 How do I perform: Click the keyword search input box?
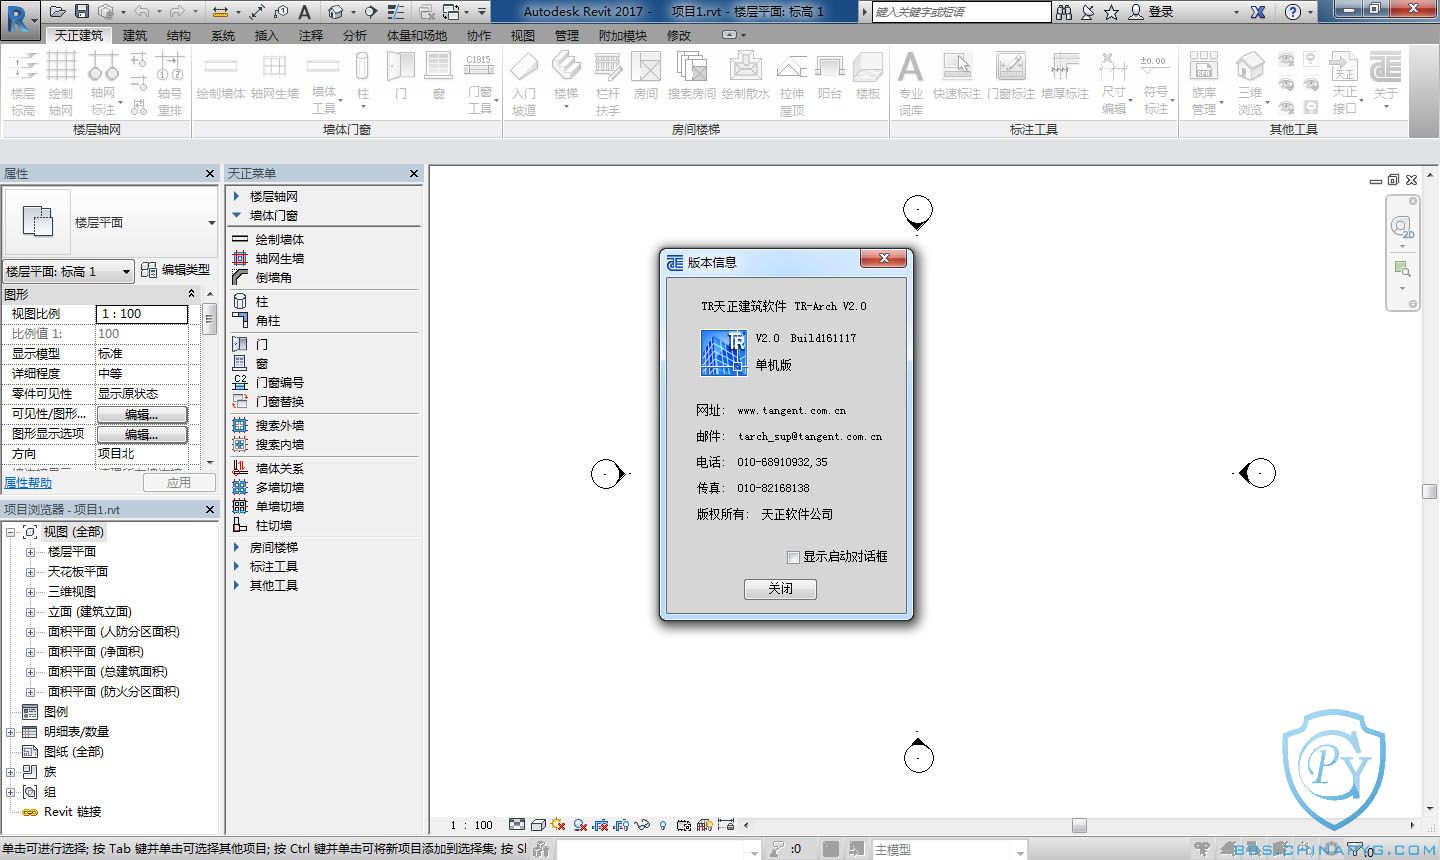pyautogui.click(x=961, y=12)
